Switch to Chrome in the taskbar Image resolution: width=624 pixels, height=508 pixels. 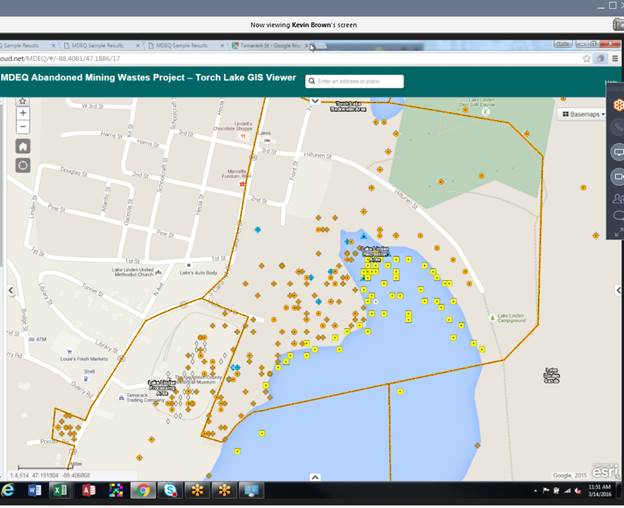(142, 490)
